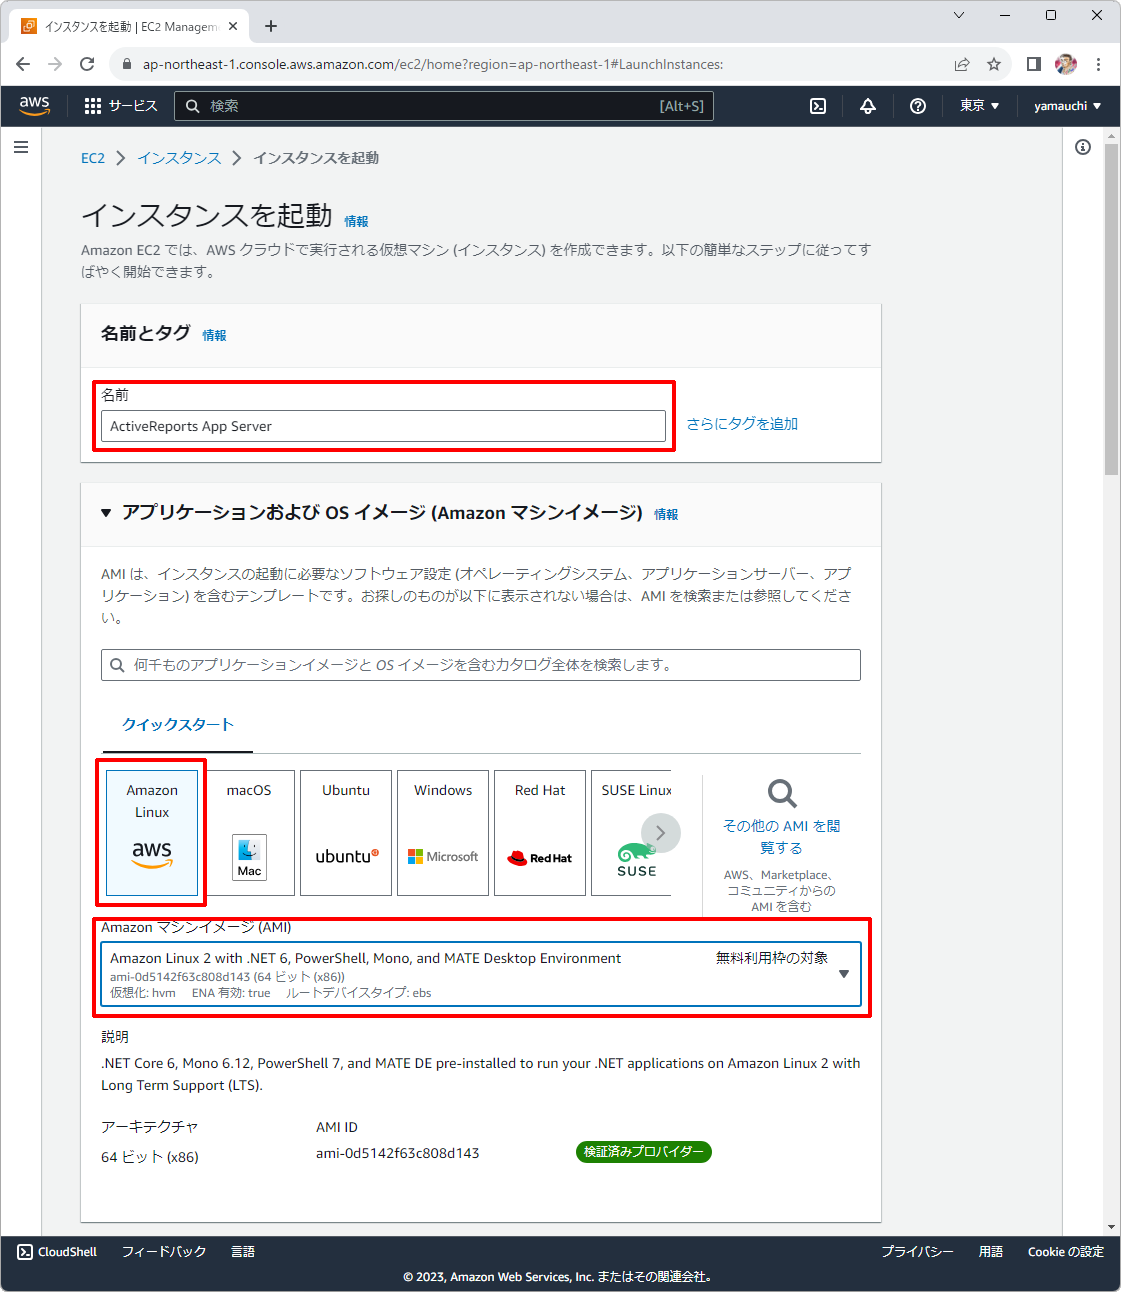
Task: Focus the AWS console search bar
Action: [444, 106]
